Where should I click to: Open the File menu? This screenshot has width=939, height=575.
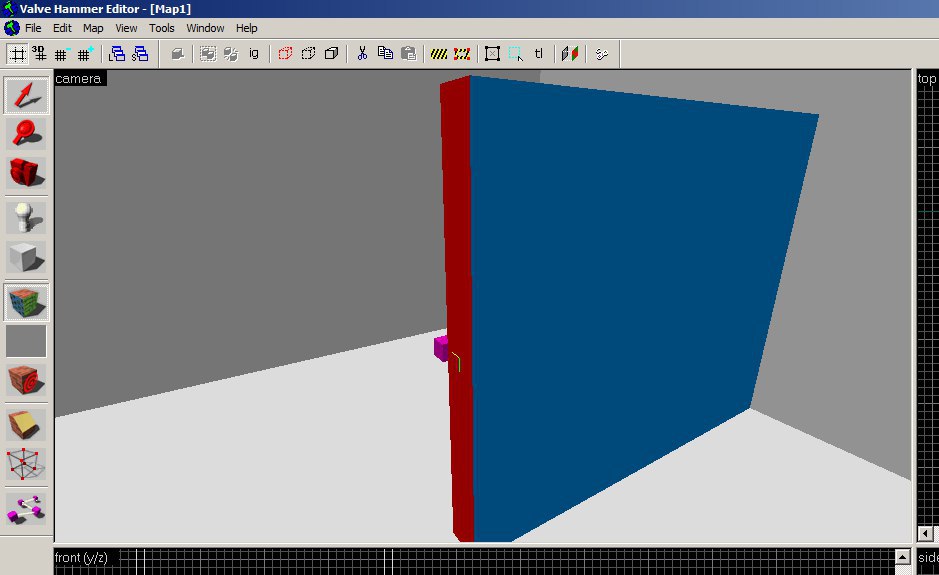click(x=33, y=28)
